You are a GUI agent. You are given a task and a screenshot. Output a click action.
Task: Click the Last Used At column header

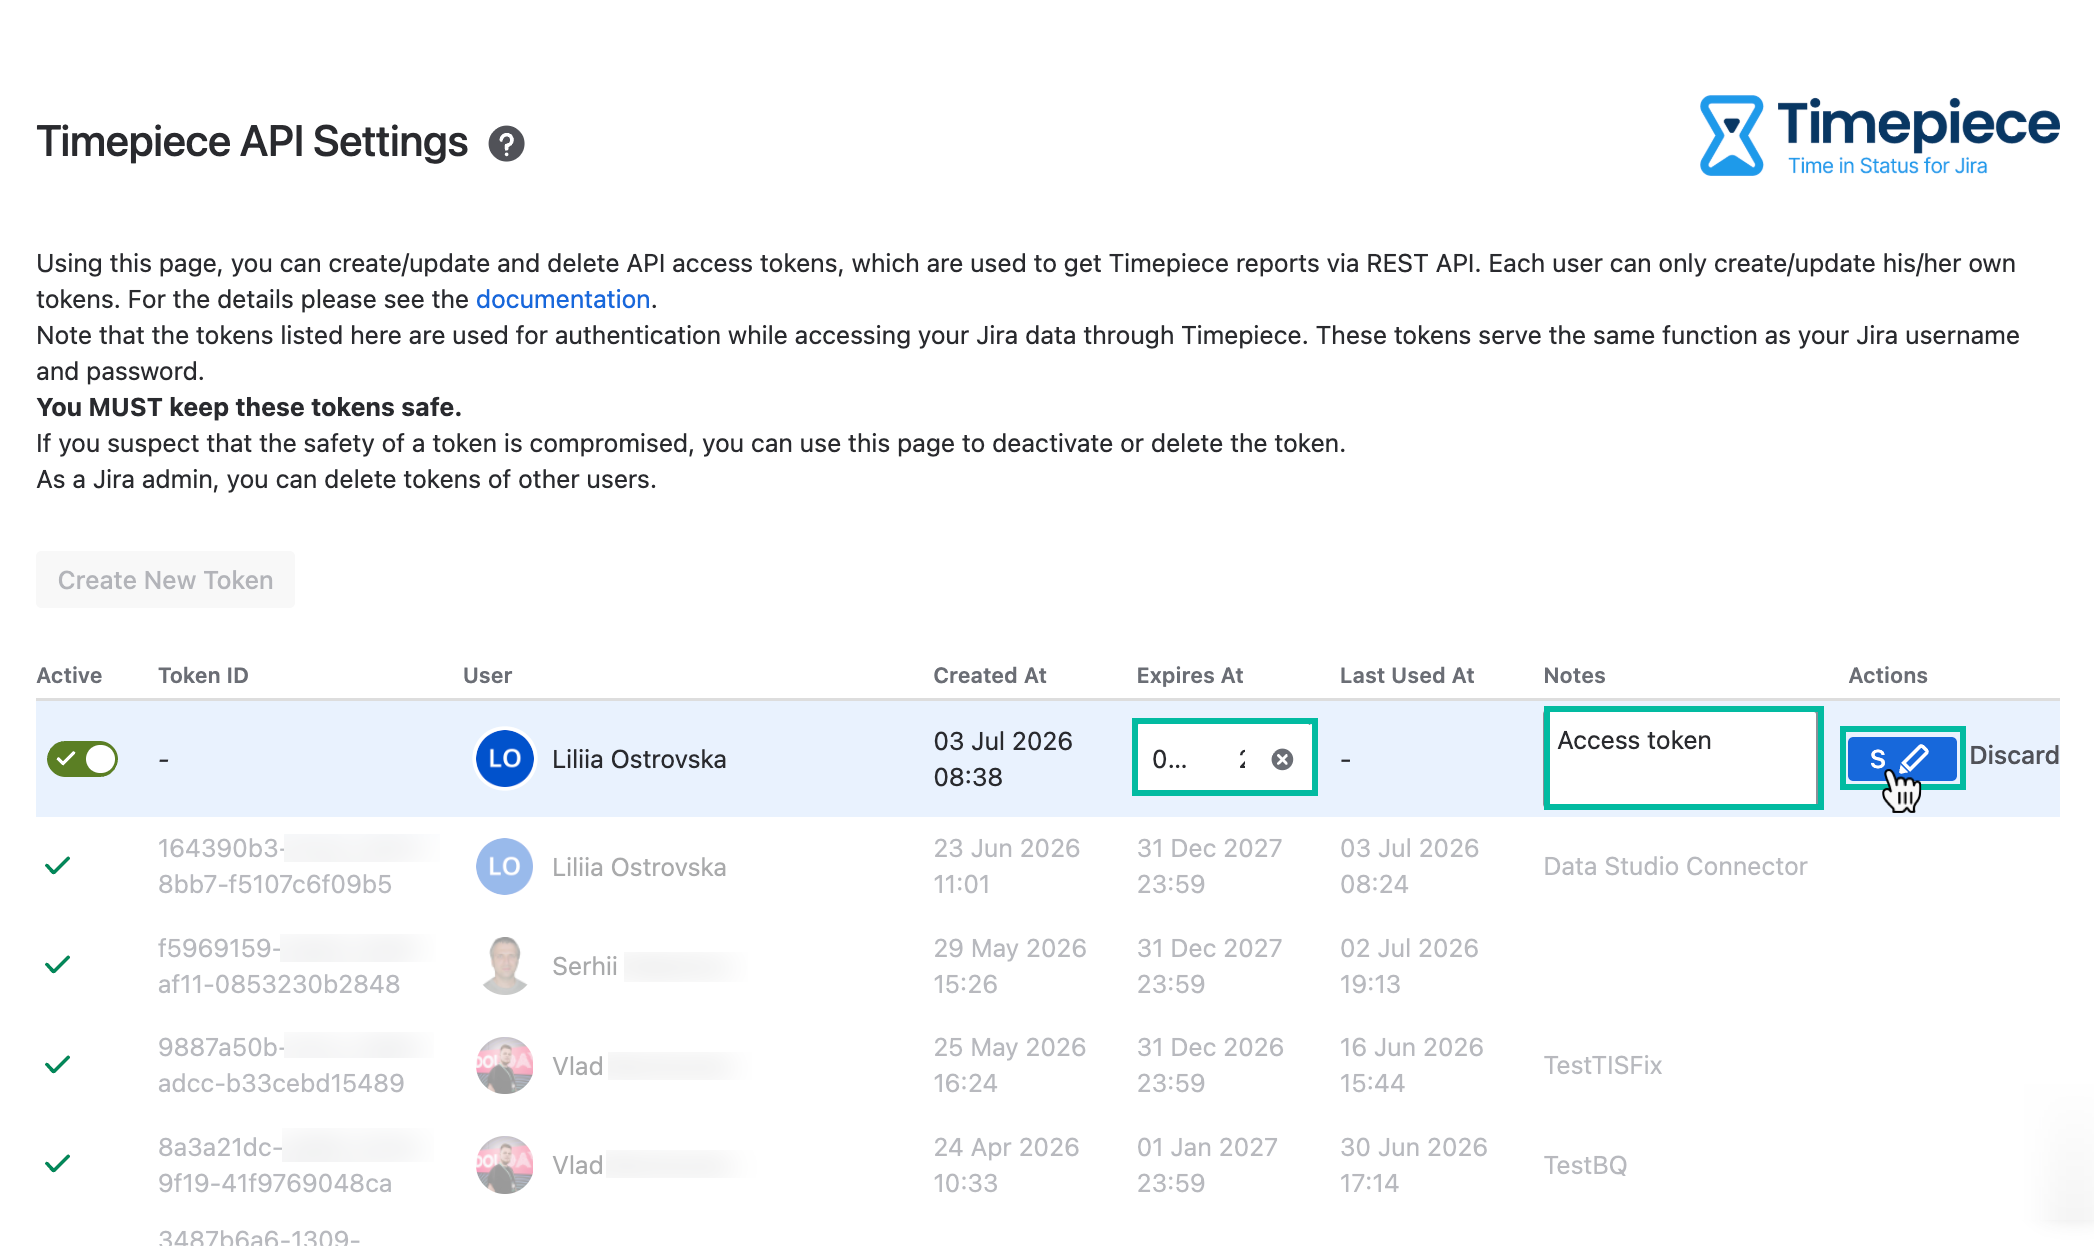point(1407,675)
